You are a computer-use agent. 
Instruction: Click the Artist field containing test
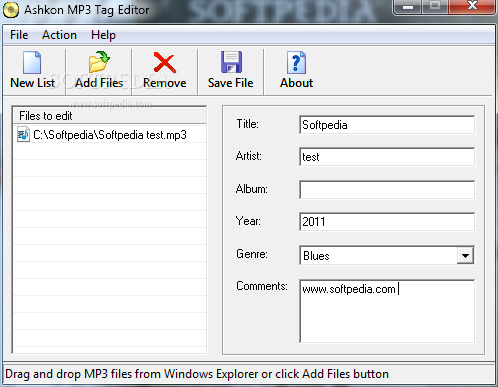pyautogui.click(x=387, y=157)
